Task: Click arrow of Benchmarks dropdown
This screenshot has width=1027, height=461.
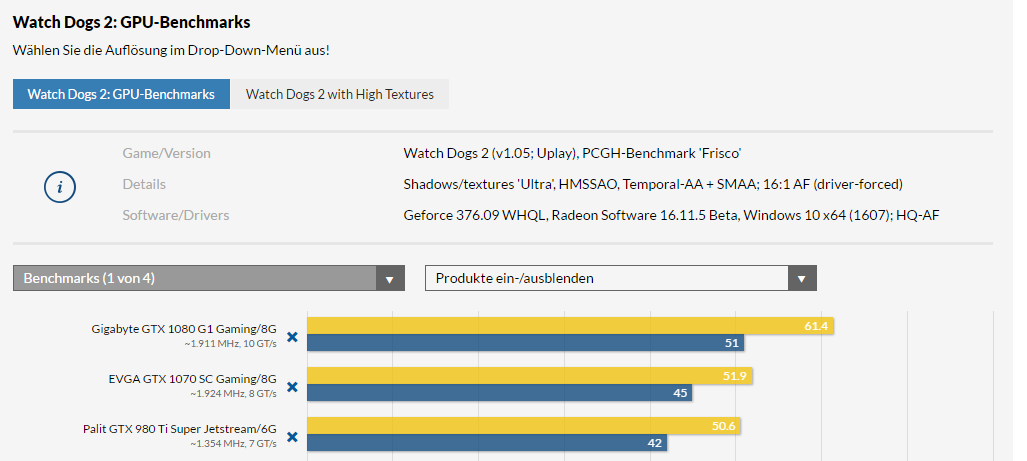Action: pos(390,279)
